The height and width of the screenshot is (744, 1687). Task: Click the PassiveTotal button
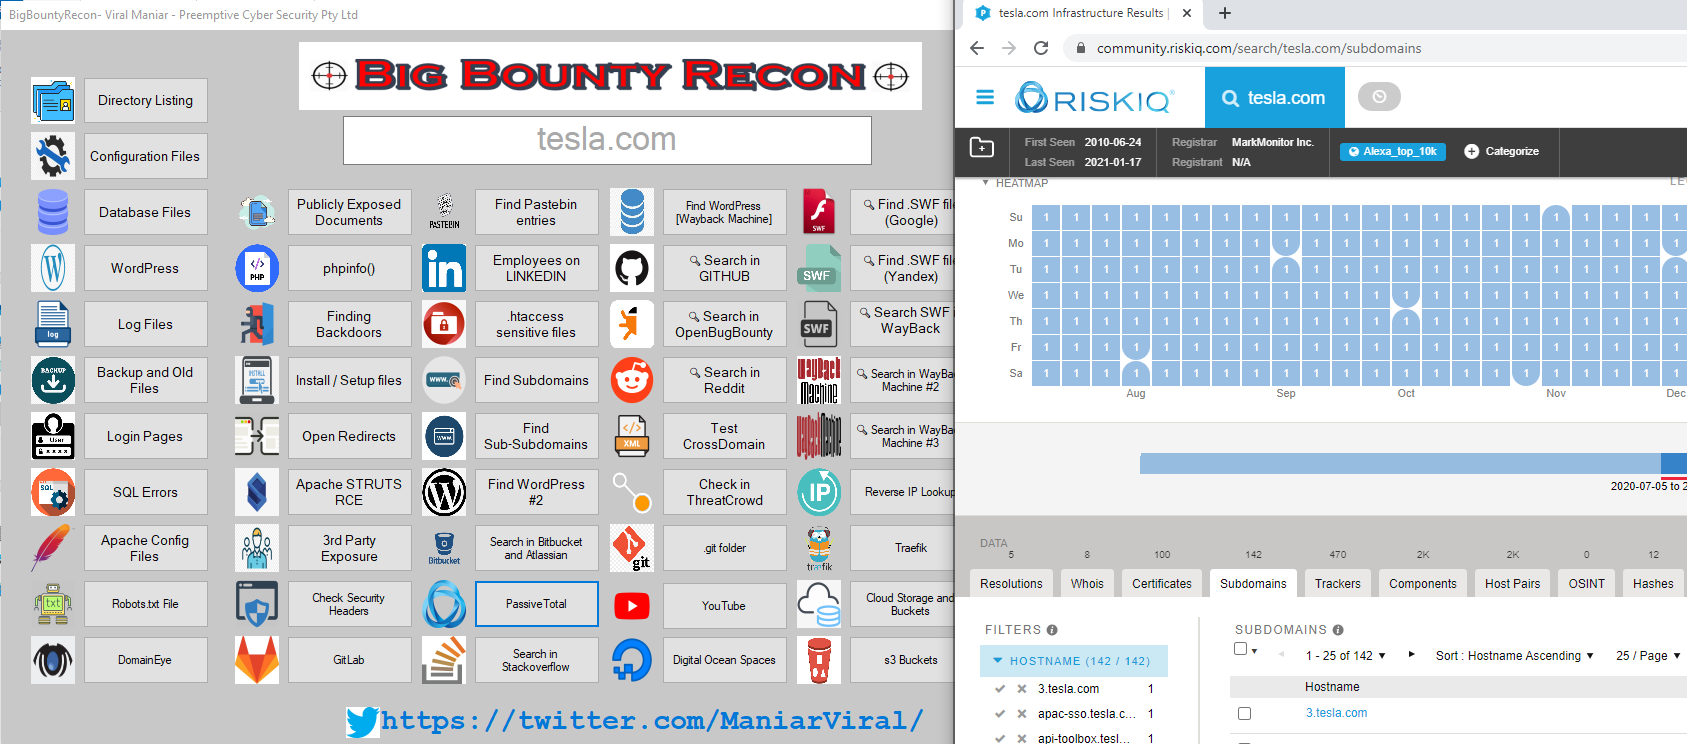click(536, 604)
